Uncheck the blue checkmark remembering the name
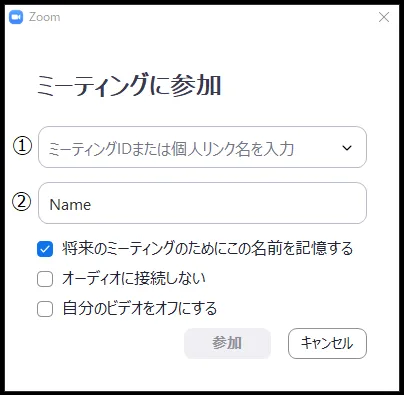The image size is (404, 395). point(45,249)
